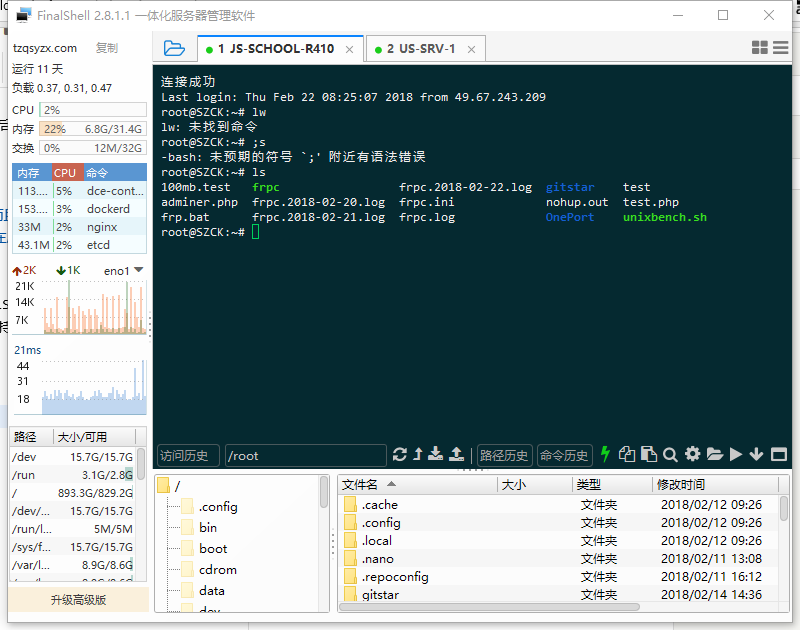Click the fullscreen window icon in terminal toolbar

tap(779, 454)
